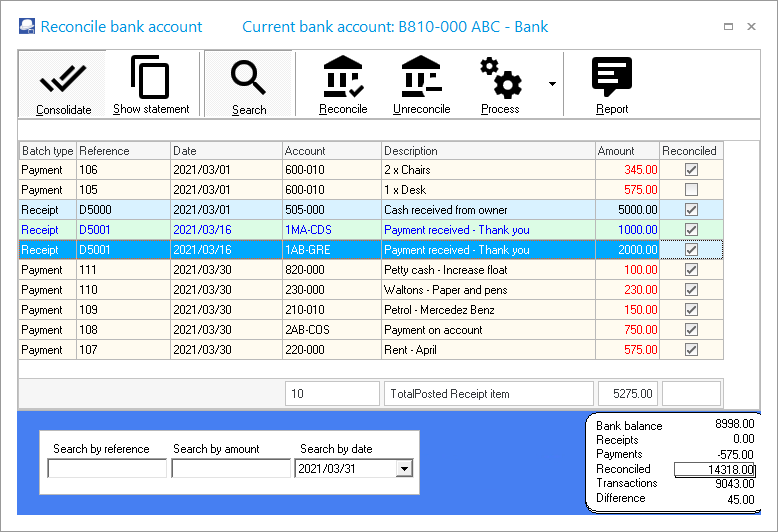Sort by Amount column header
The width and height of the screenshot is (778, 532).
[x=627, y=151]
